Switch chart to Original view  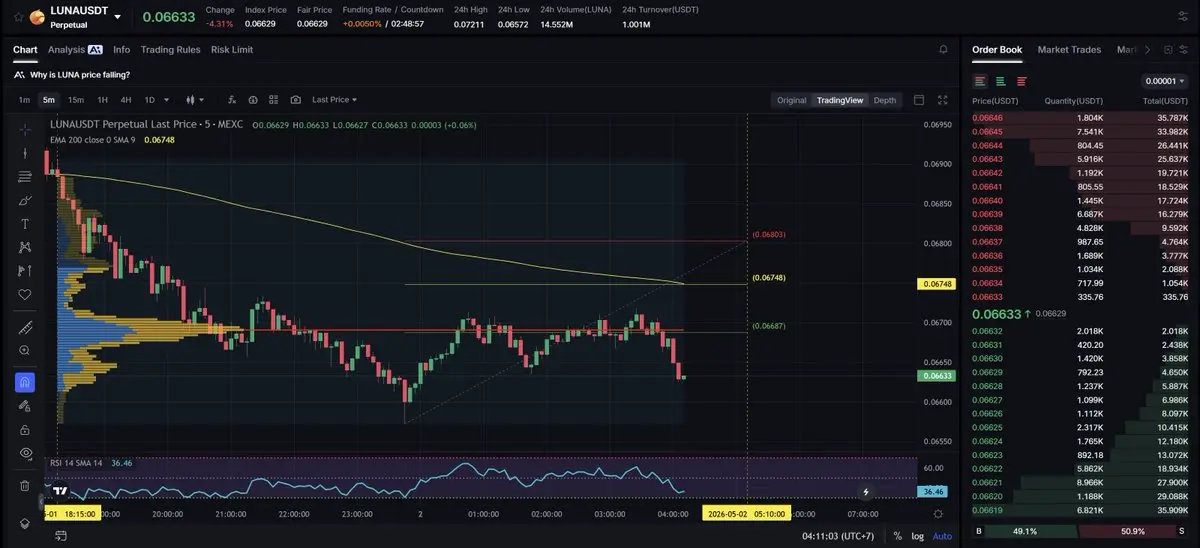click(791, 100)
